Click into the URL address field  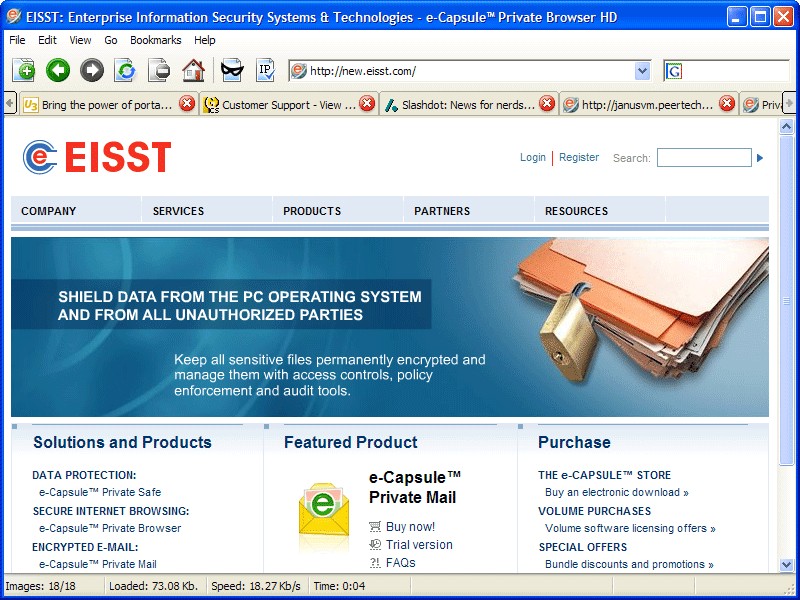point(469,71)
